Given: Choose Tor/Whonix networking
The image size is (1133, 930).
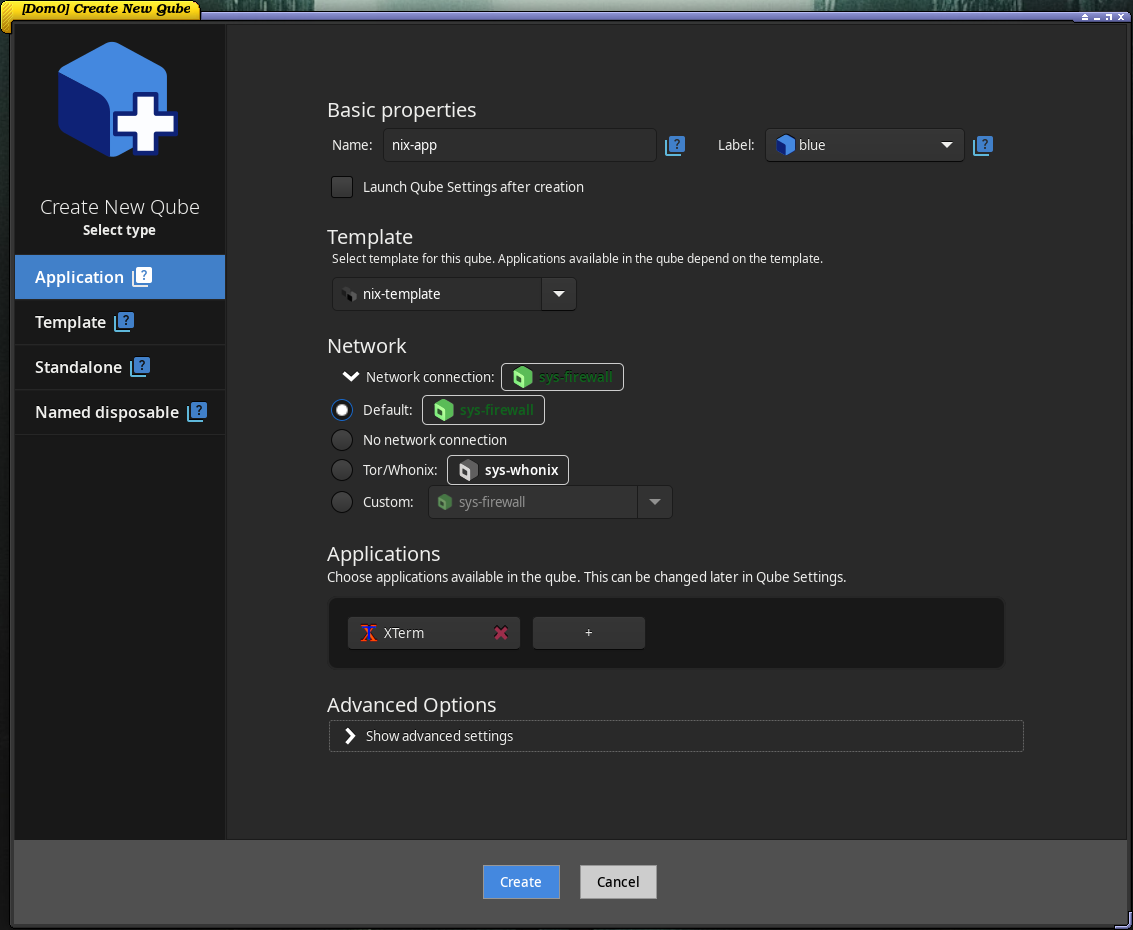Looking at the screenshot, I should tap(341, 470).
